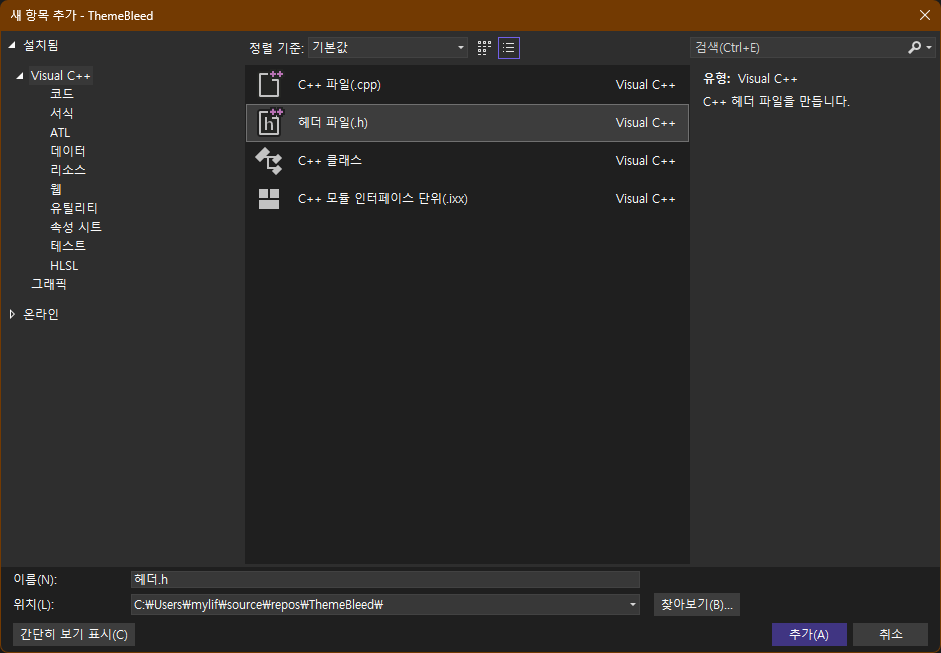Collapse the Visual C++ tree node

(19, 76)
